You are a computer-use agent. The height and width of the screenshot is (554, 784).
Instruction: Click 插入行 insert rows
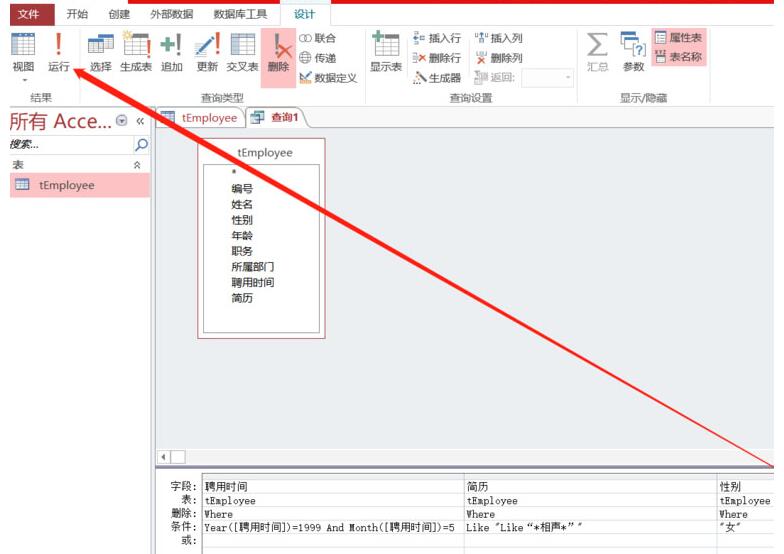pyautogui.click(x=437, y=38)
